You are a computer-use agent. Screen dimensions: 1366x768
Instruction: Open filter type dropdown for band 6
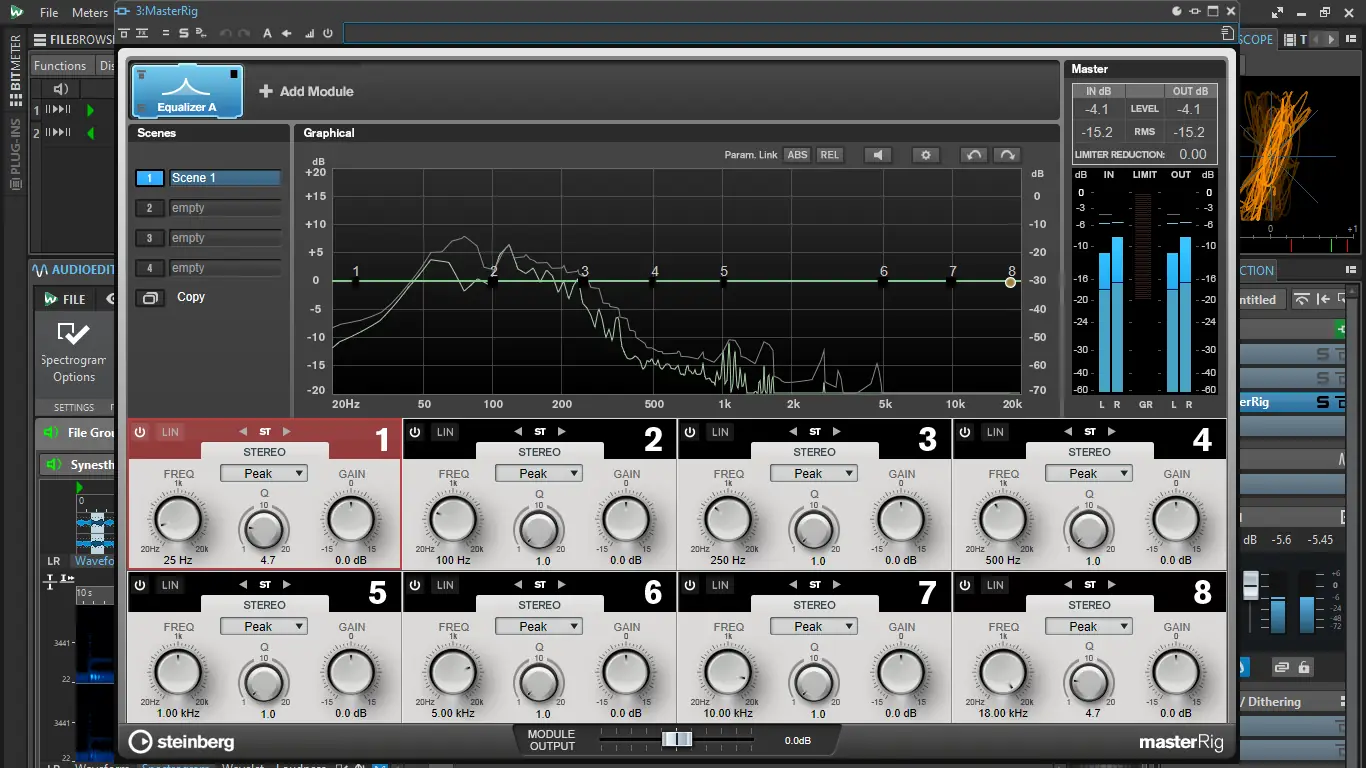[538, 626]
